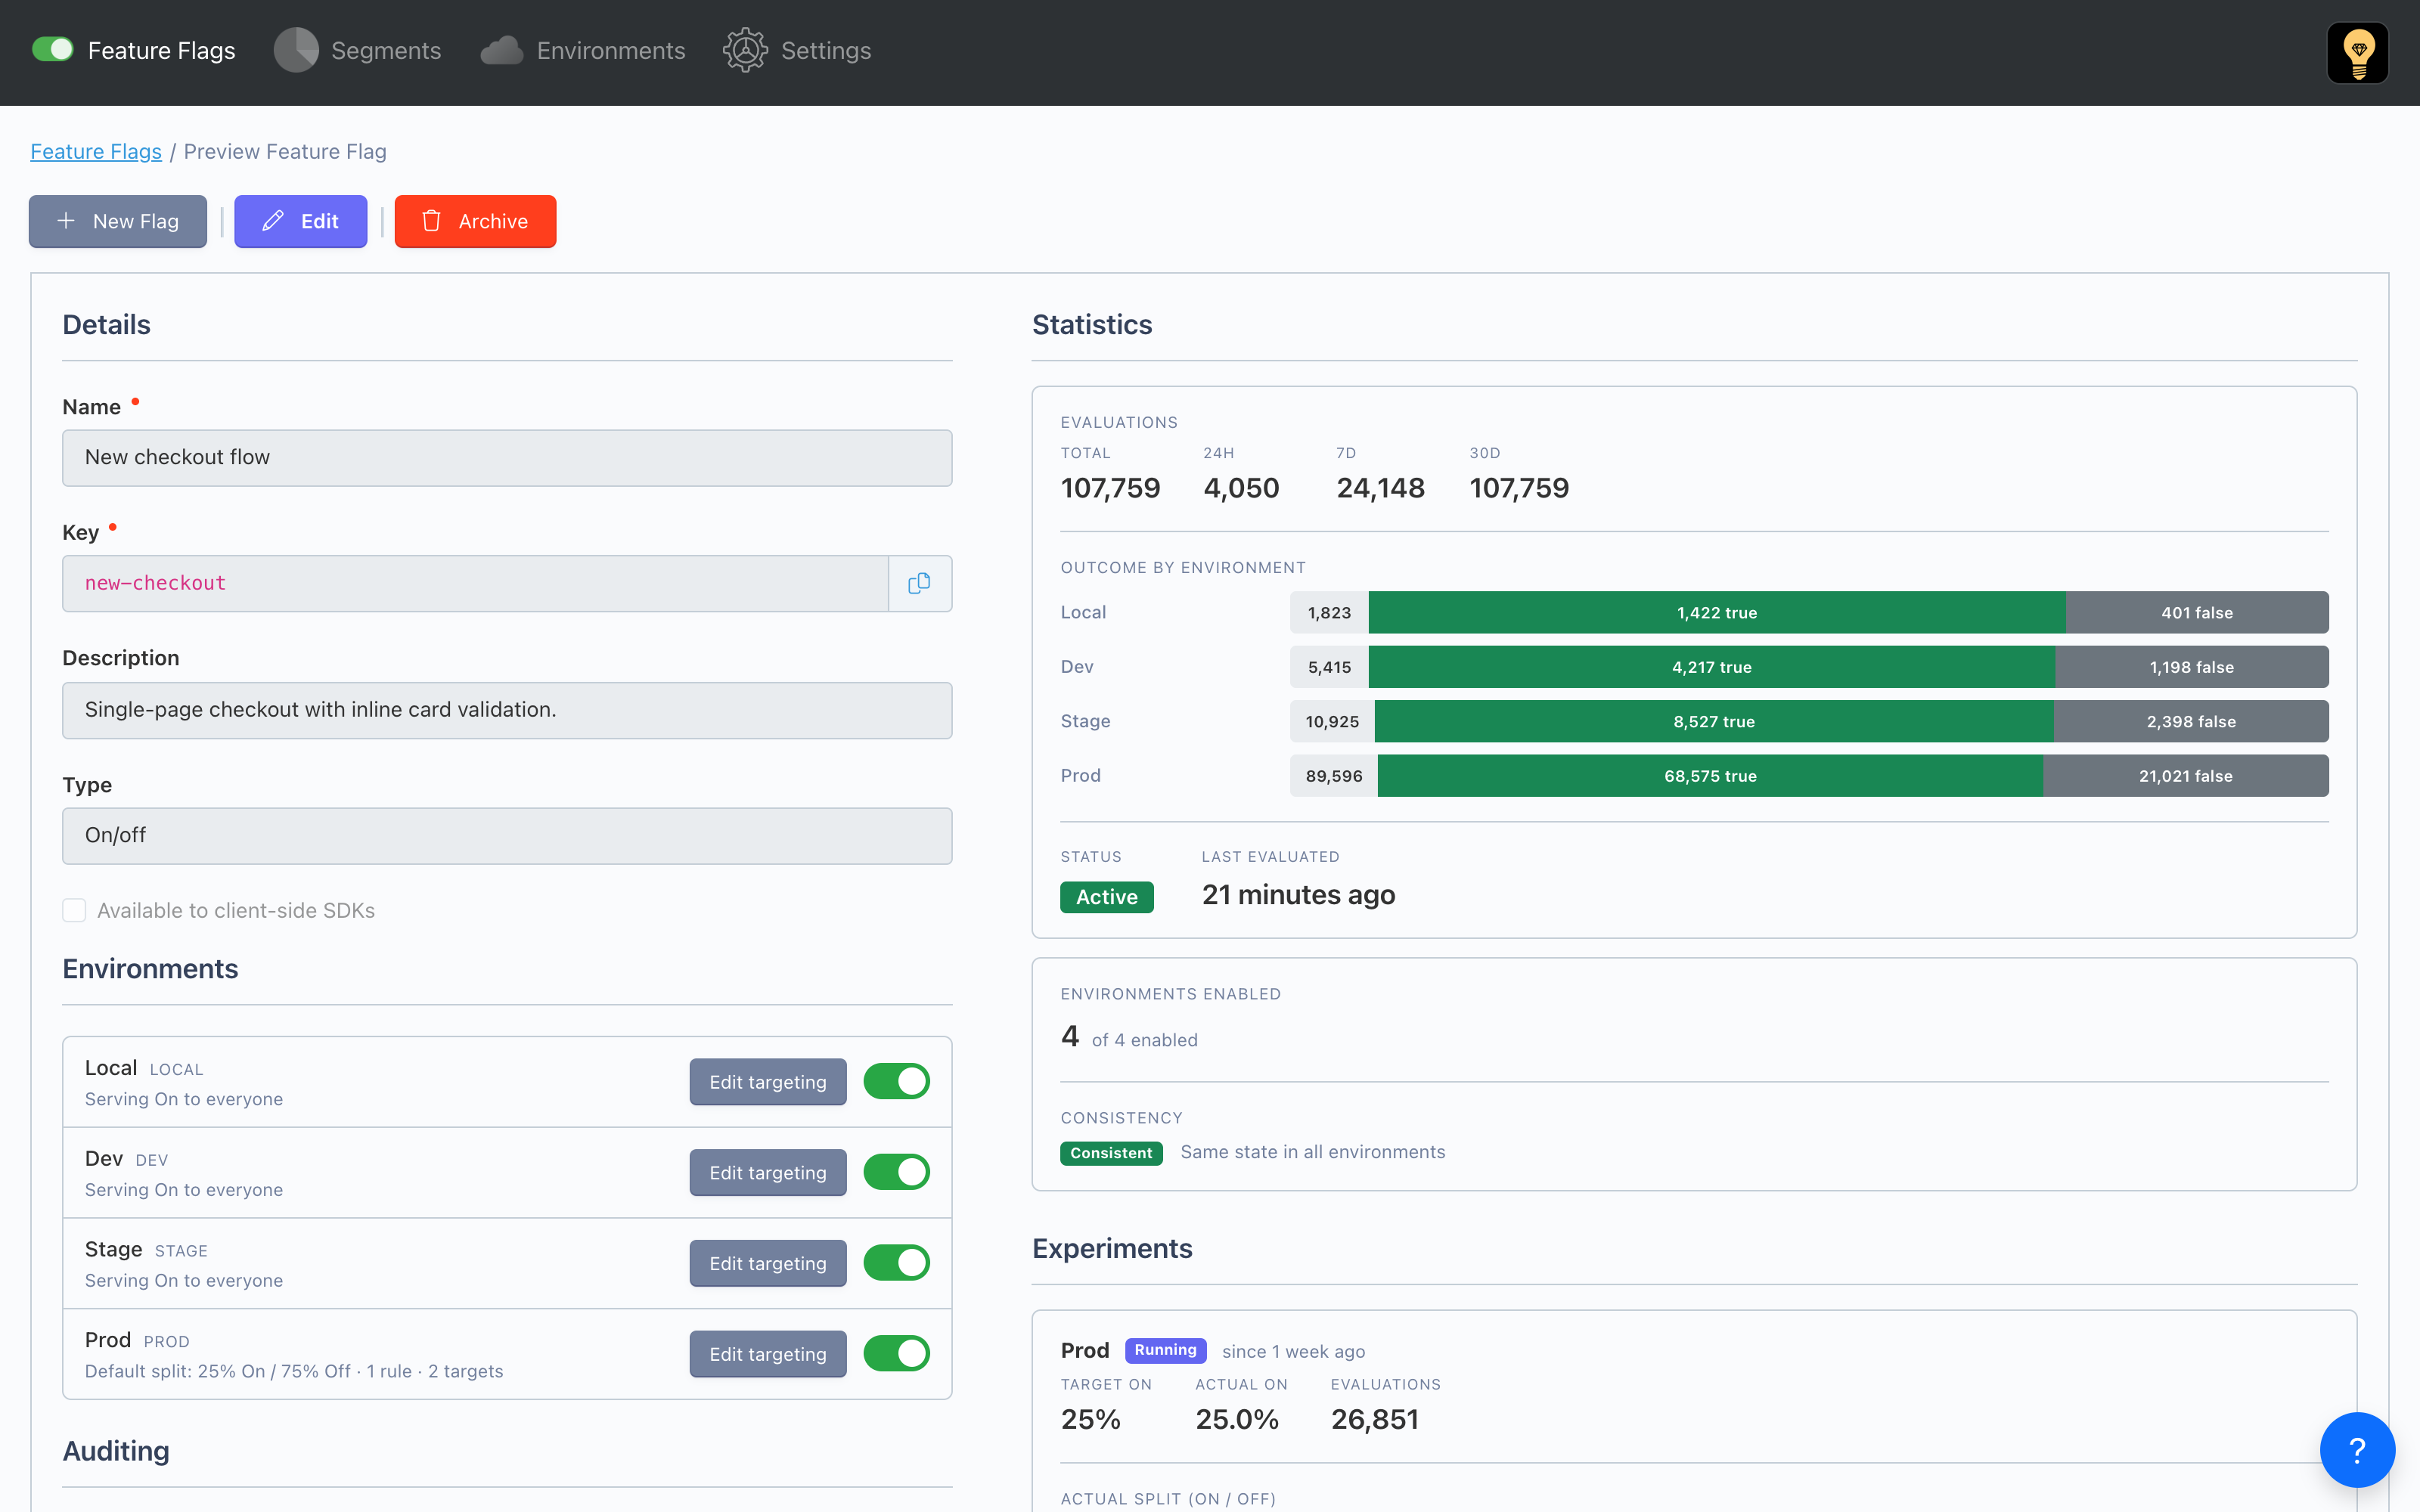Click Edit targeting for Local
2420x1512 pixels.
tap(768, 1082)
